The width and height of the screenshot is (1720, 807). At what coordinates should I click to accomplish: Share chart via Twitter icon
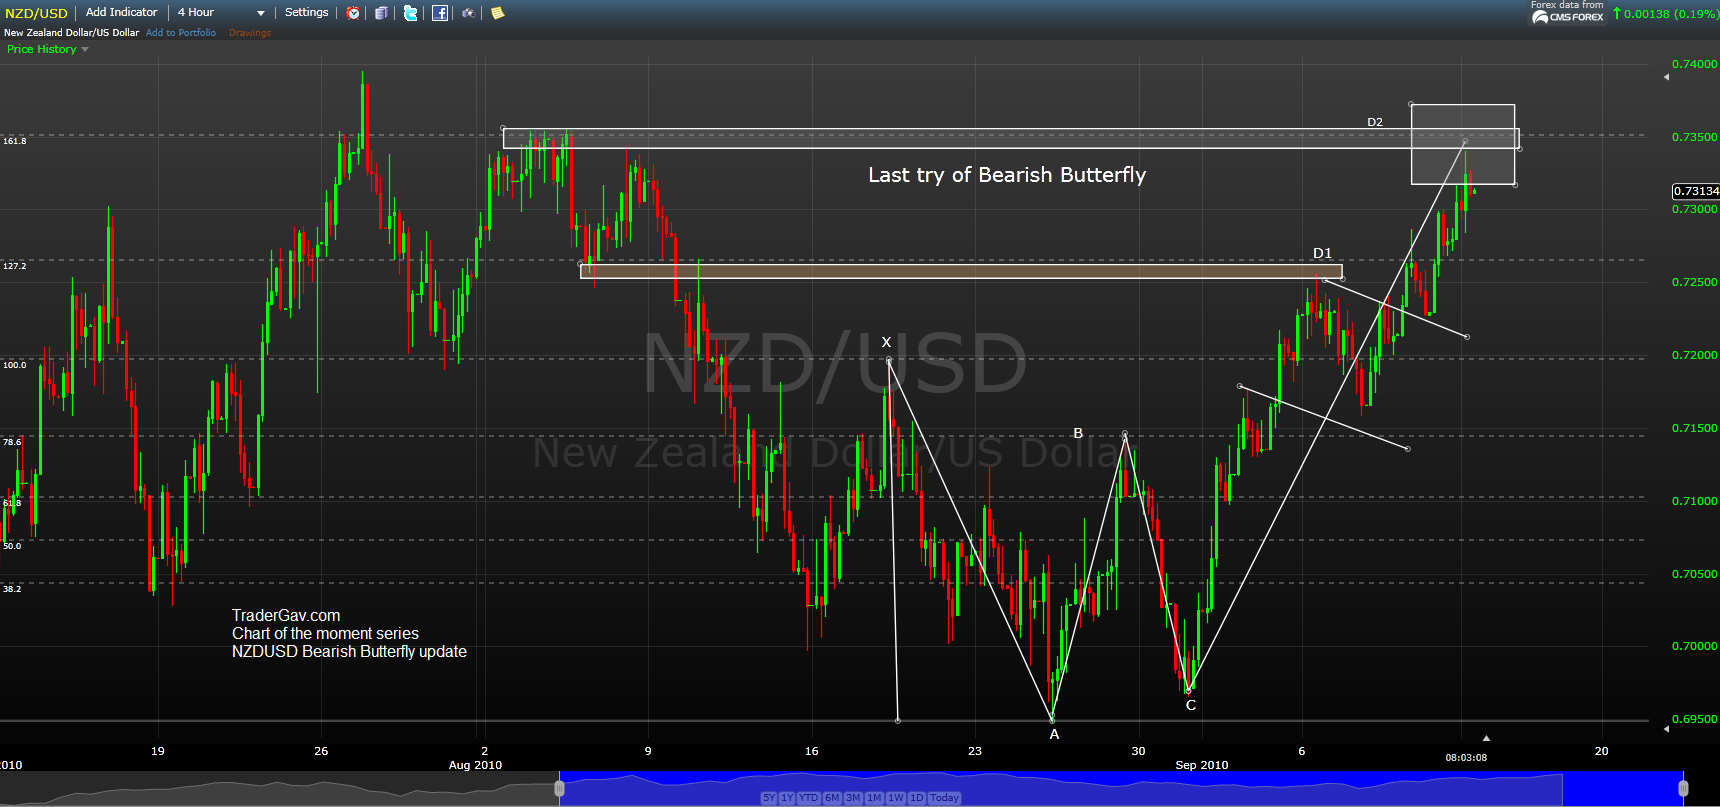(x=410, y=13)
